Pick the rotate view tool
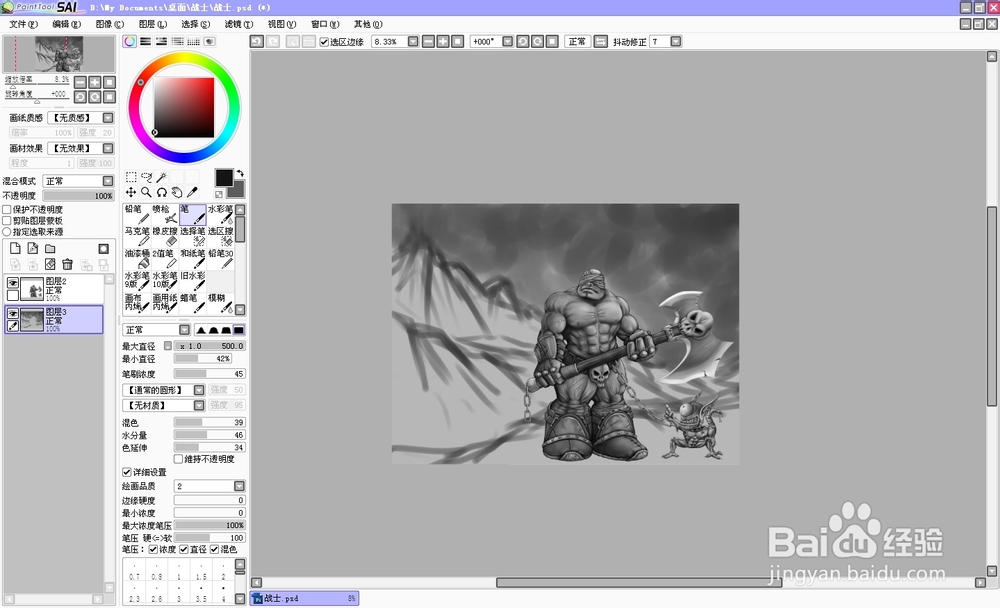This screenshot has height=608, width=1000. coord(161,192)
